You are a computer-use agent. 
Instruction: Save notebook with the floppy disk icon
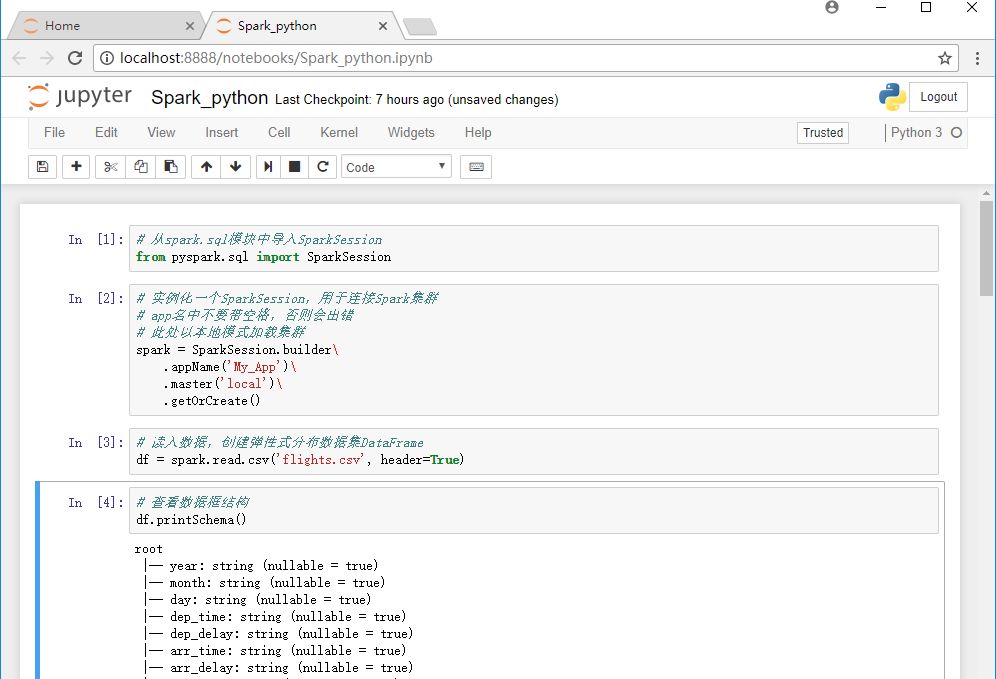click(x=43, y=167)
